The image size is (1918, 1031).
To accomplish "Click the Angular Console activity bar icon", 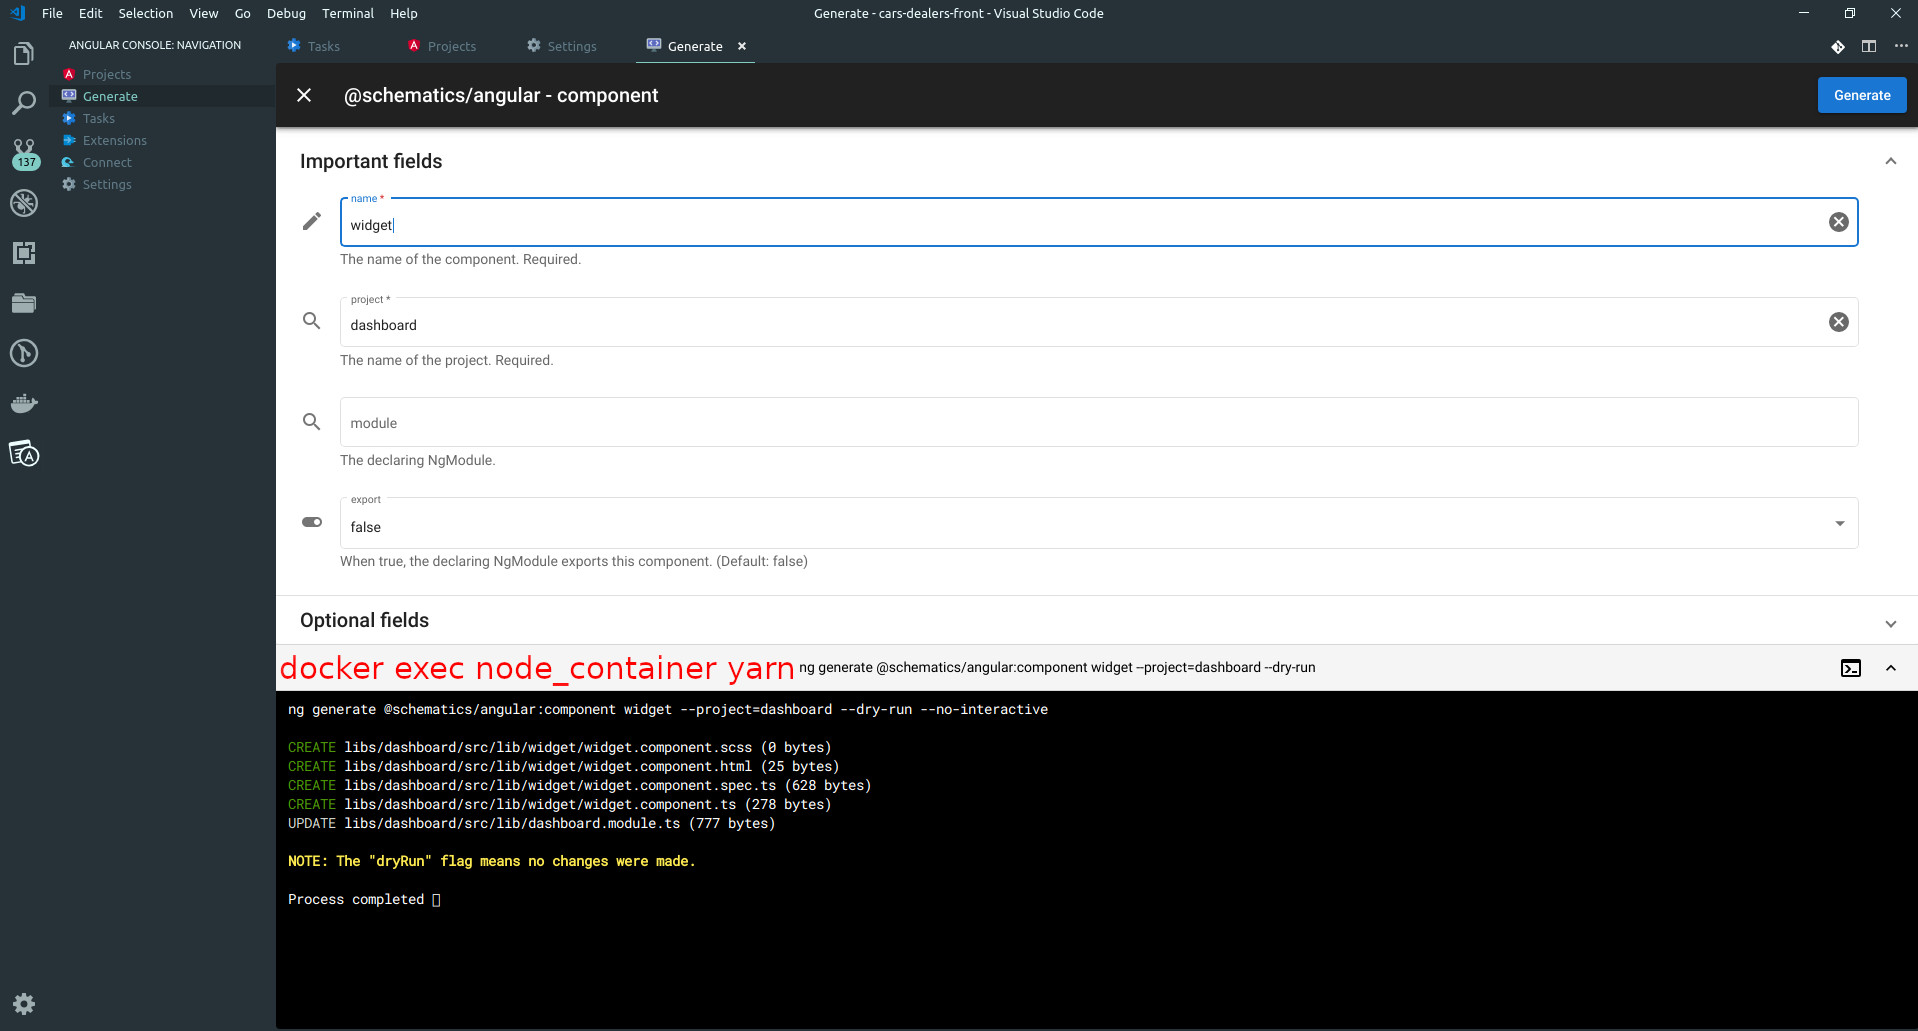I will pyautogui.click(x=24, y=453).
